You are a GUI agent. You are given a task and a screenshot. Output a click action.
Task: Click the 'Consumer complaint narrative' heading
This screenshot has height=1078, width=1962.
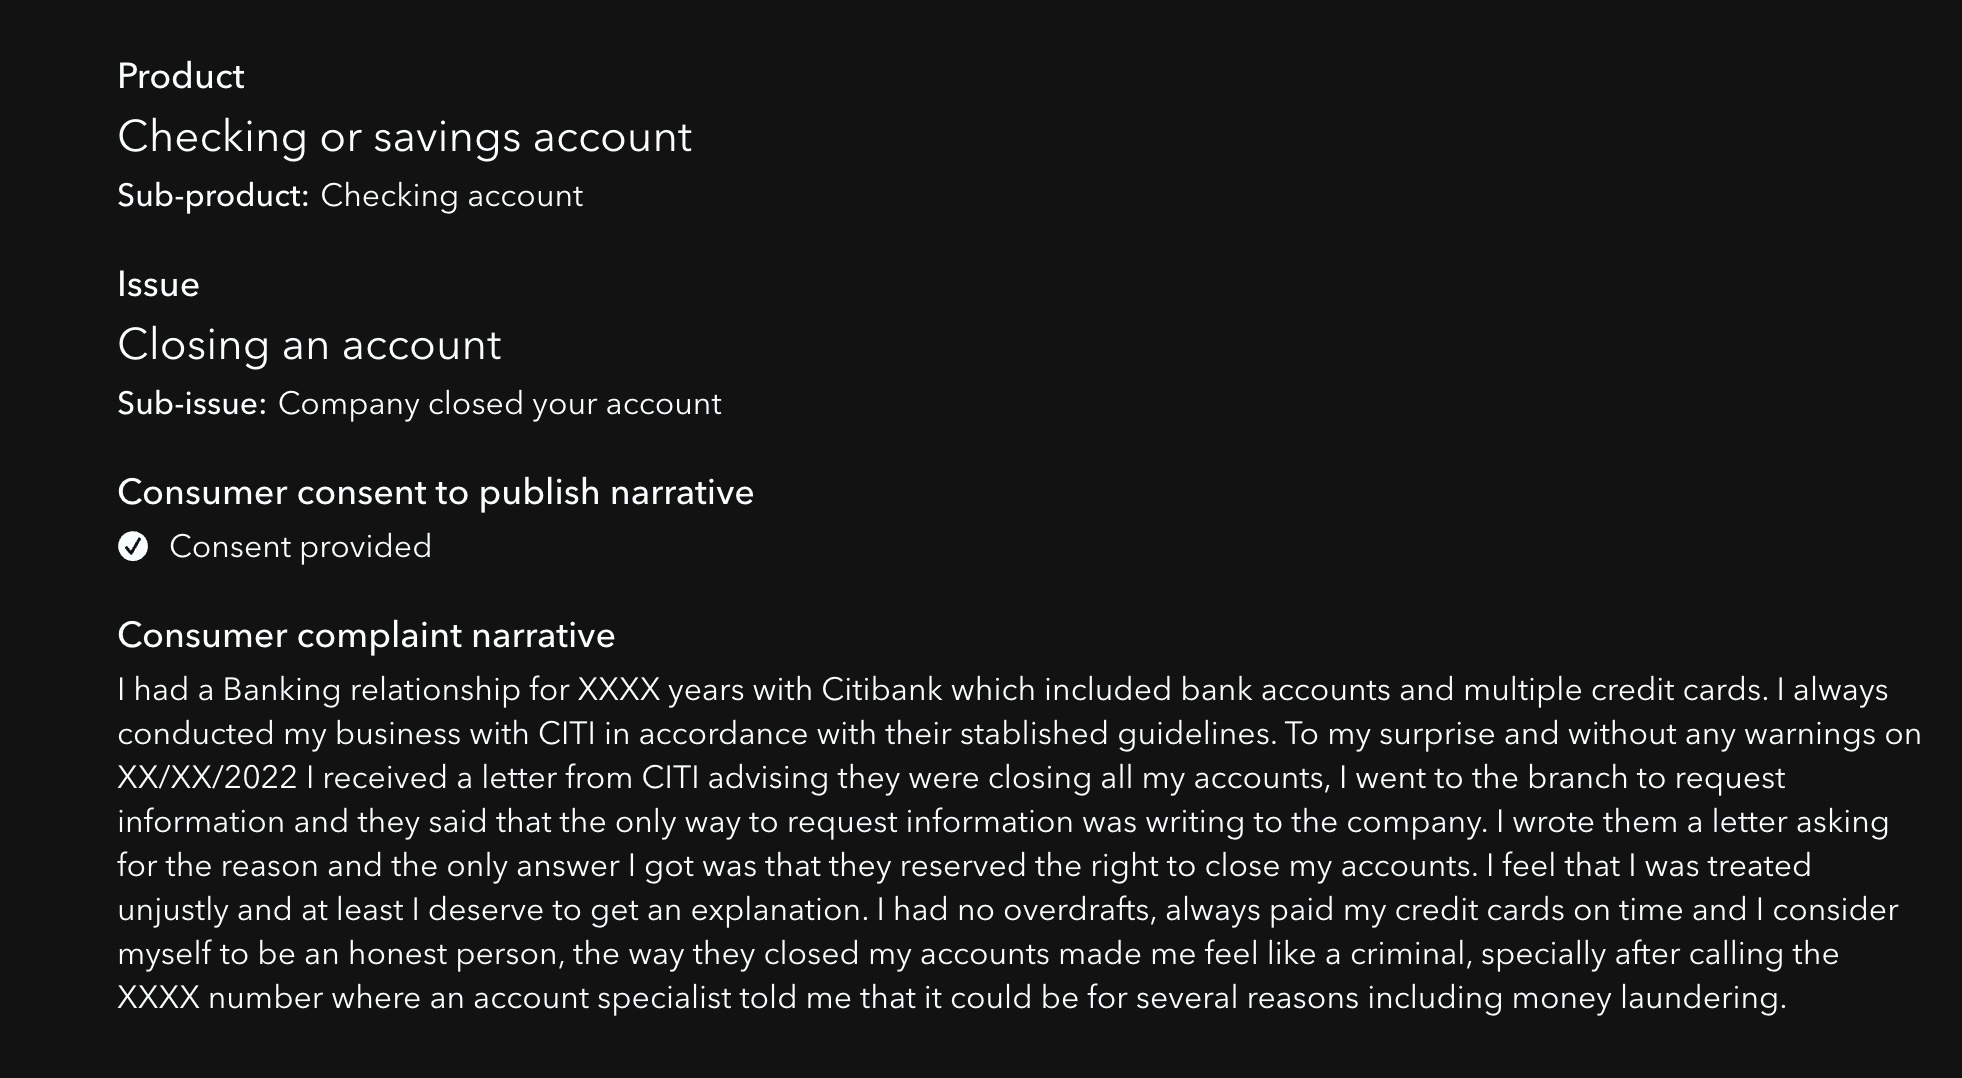366,636
